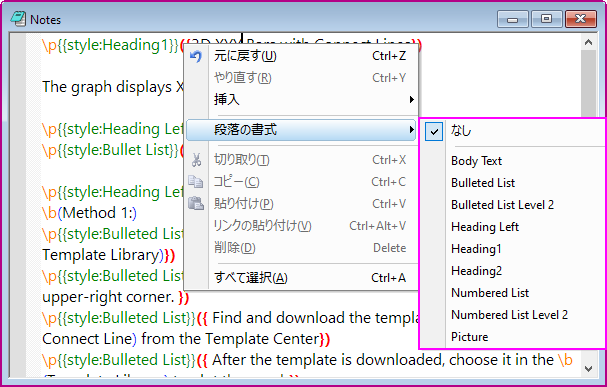Click the text "upper-right corner."
This screenshot has height=387, width=607.
tap(108, 297)
